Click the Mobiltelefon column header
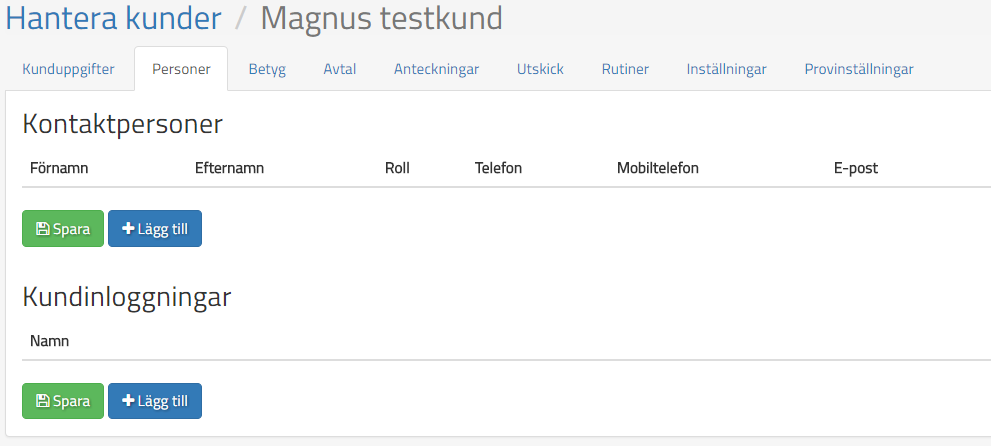Screen dimensions: 991x446 point(658,168)
